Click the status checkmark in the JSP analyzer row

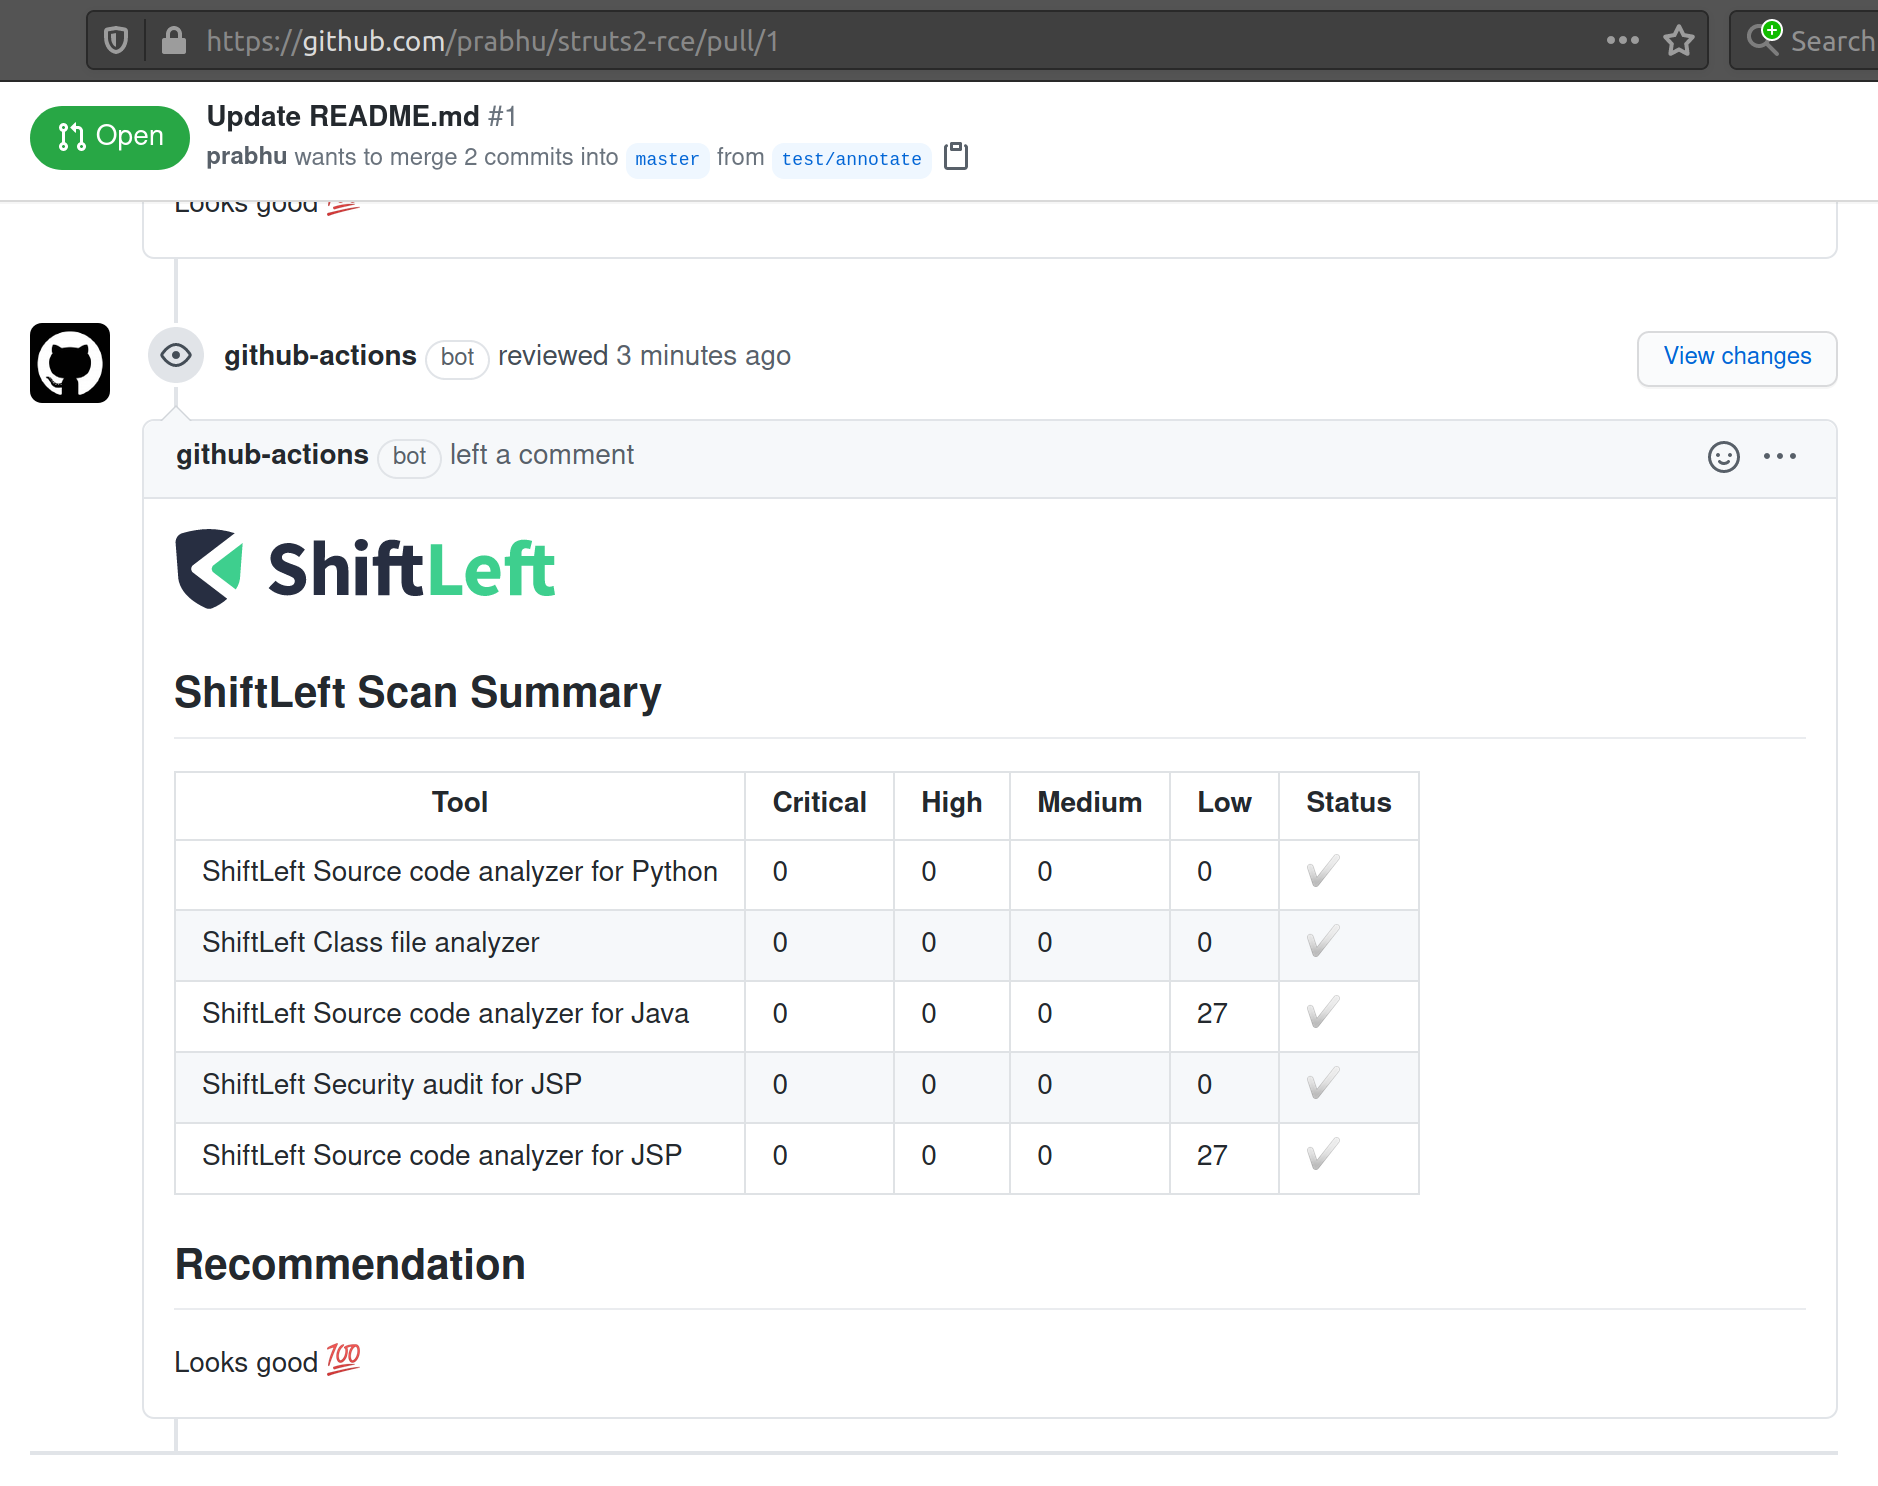[x=1323, y=1155]
